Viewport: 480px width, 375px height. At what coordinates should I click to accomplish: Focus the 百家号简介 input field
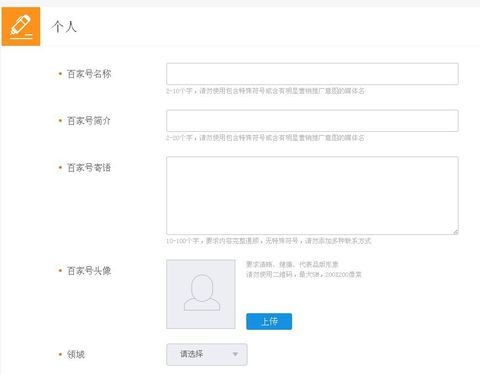pyautogui.click(x=312, y=120)
